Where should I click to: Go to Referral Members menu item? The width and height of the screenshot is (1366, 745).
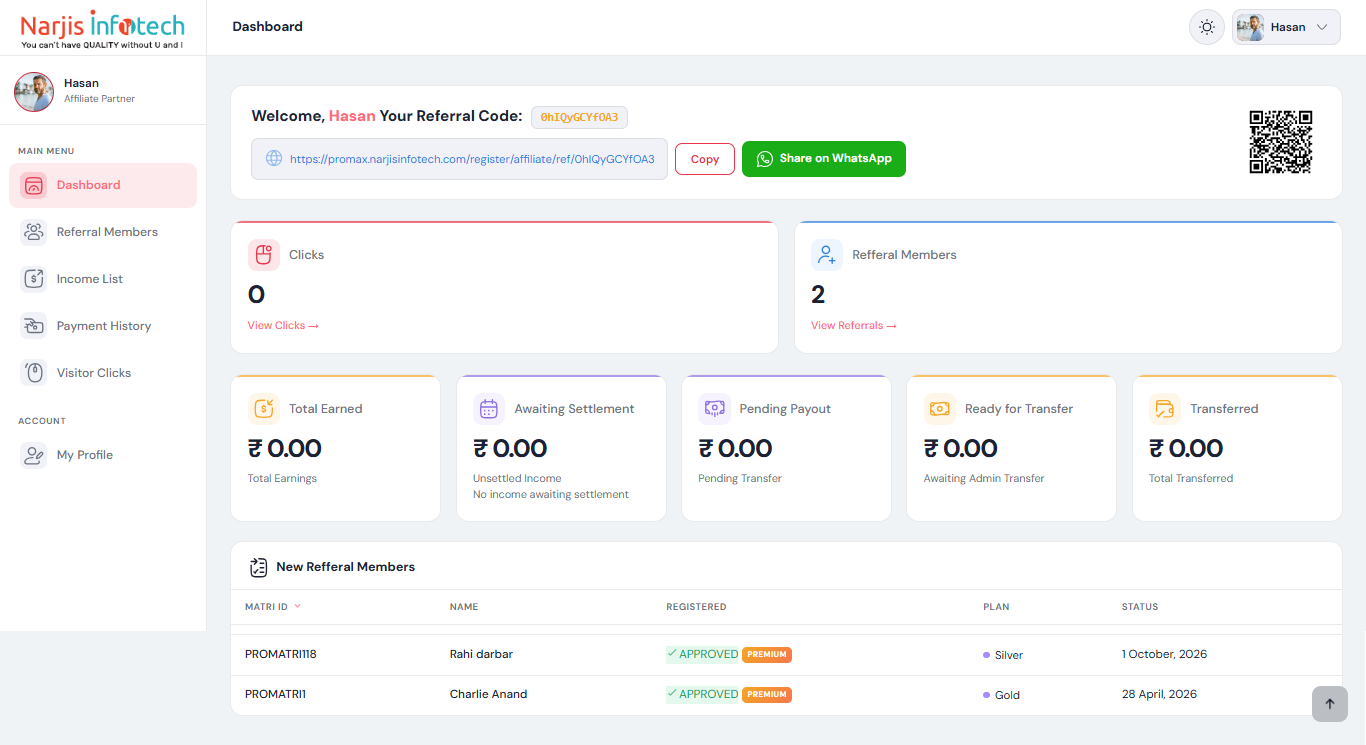103,232
